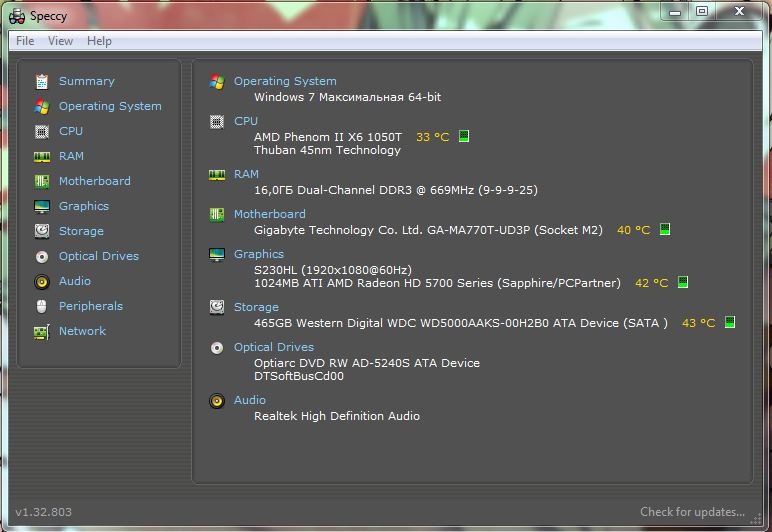Click the Peripherals mouse icon in sidebar

point(42,306)
